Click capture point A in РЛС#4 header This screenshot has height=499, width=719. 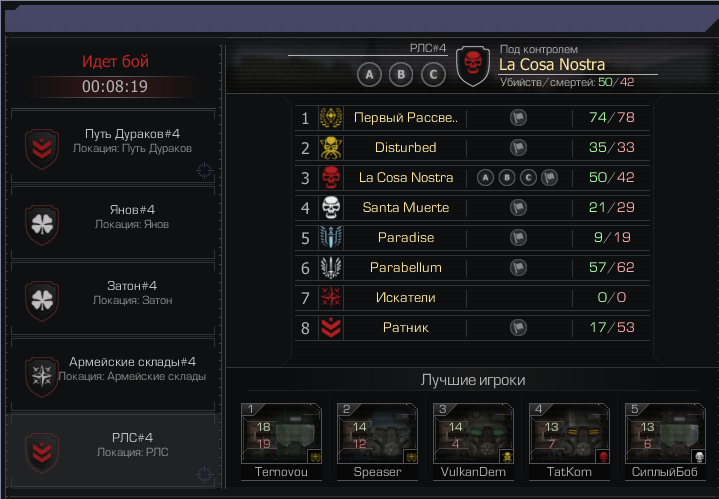(x=369, y=74)
